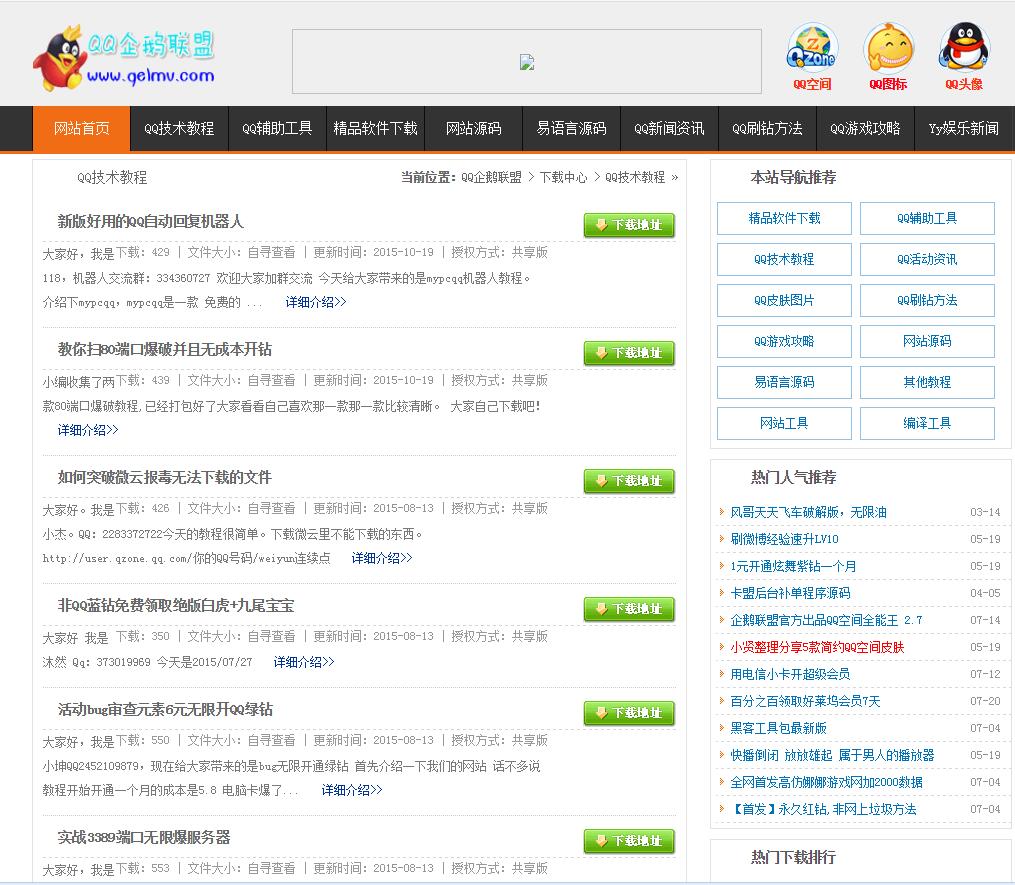Click 详细介绍>> under the mypcqq robot article

pyautogui.click(x=316, y=302)
